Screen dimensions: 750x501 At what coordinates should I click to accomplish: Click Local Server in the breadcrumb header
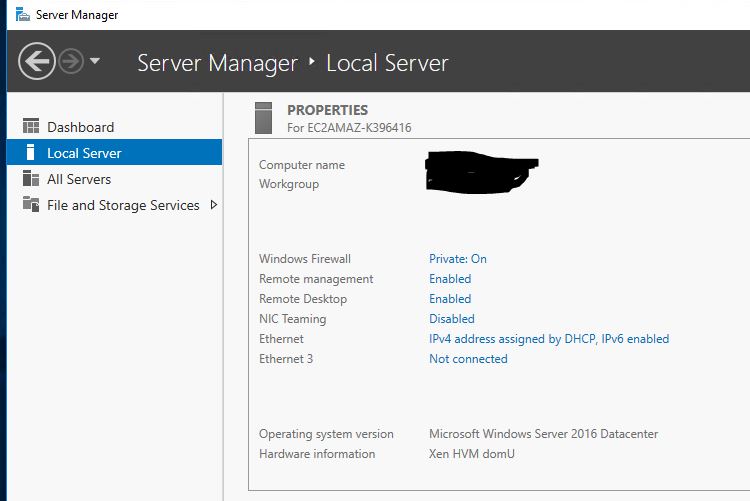tap(387, 63)
